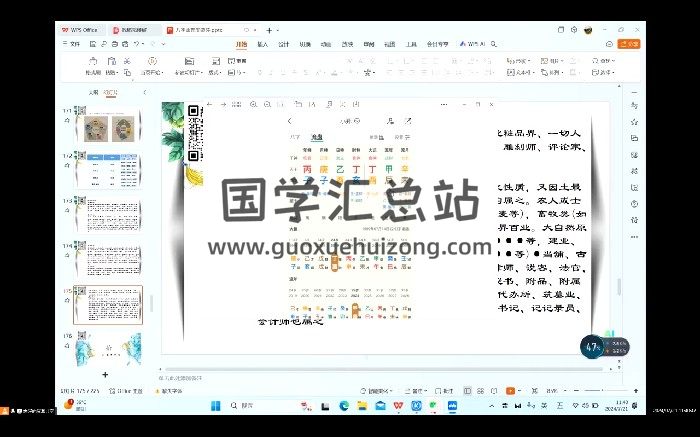Click back arrow in image viewer toolbar
The image size is (700, 437).
210,104
